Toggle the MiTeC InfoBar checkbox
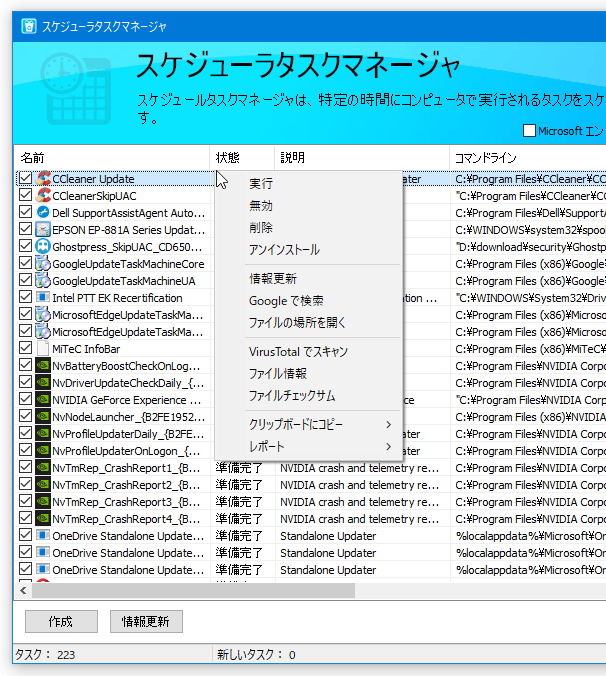 [x=25, y=348]
